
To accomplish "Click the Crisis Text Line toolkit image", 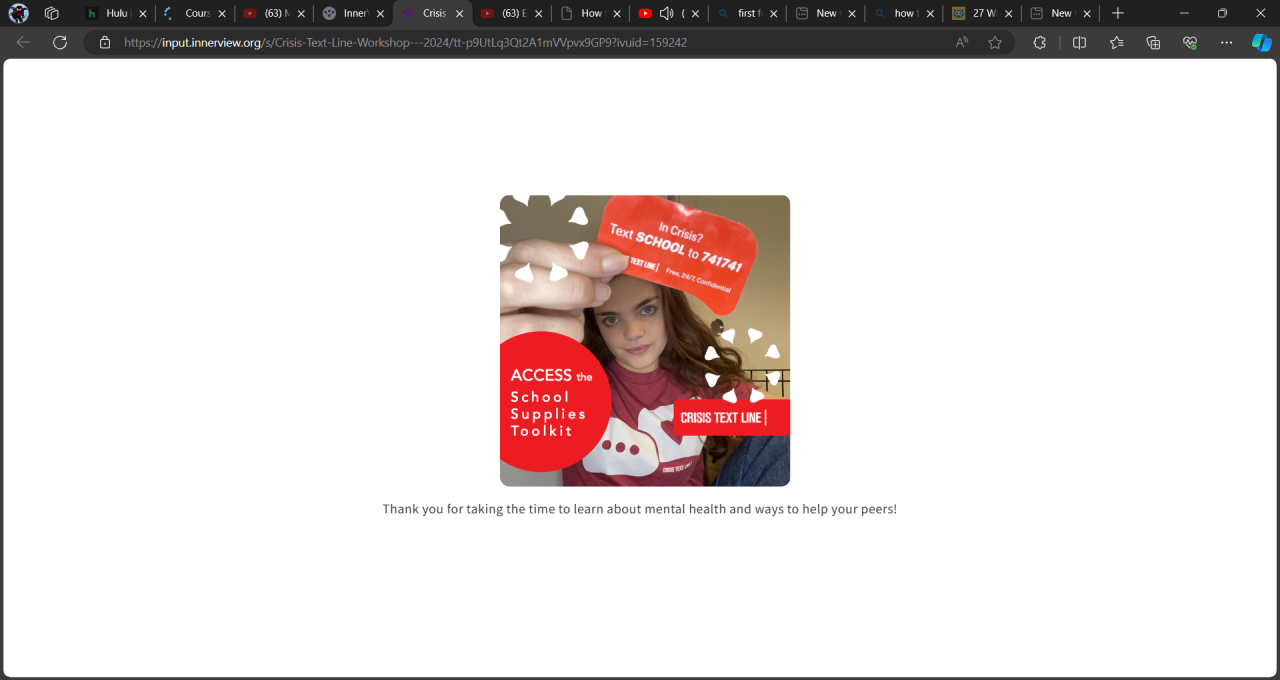I will [645, 341].
